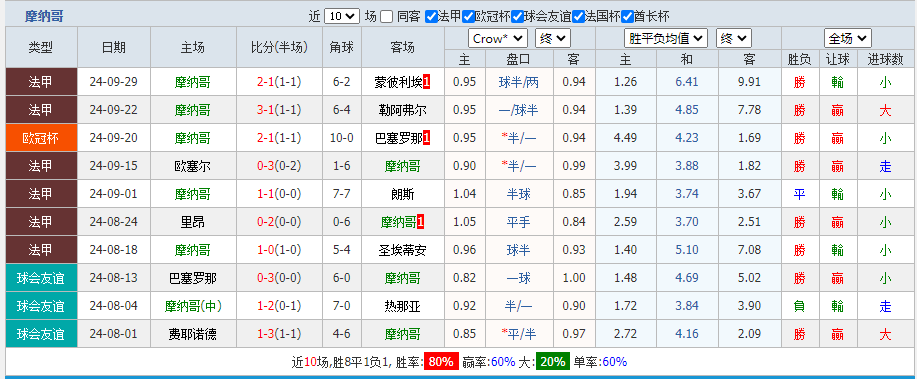Viewport: 917px width, 379px height.
Task: Open the 巴塞罗那 home team on 24-08-13
Action: pos(193,277)
